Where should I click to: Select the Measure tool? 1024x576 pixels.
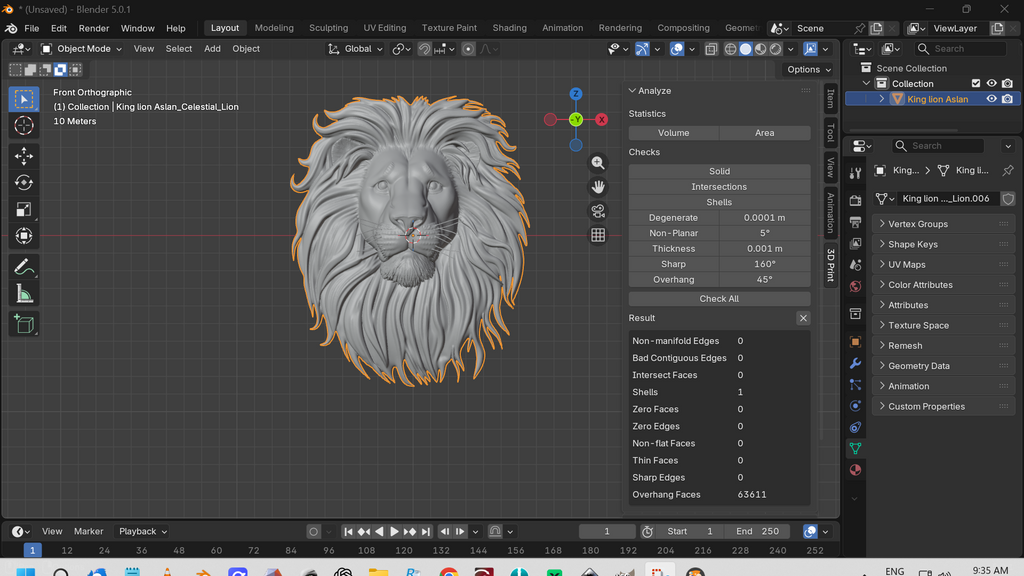click(x=24, y=294)
